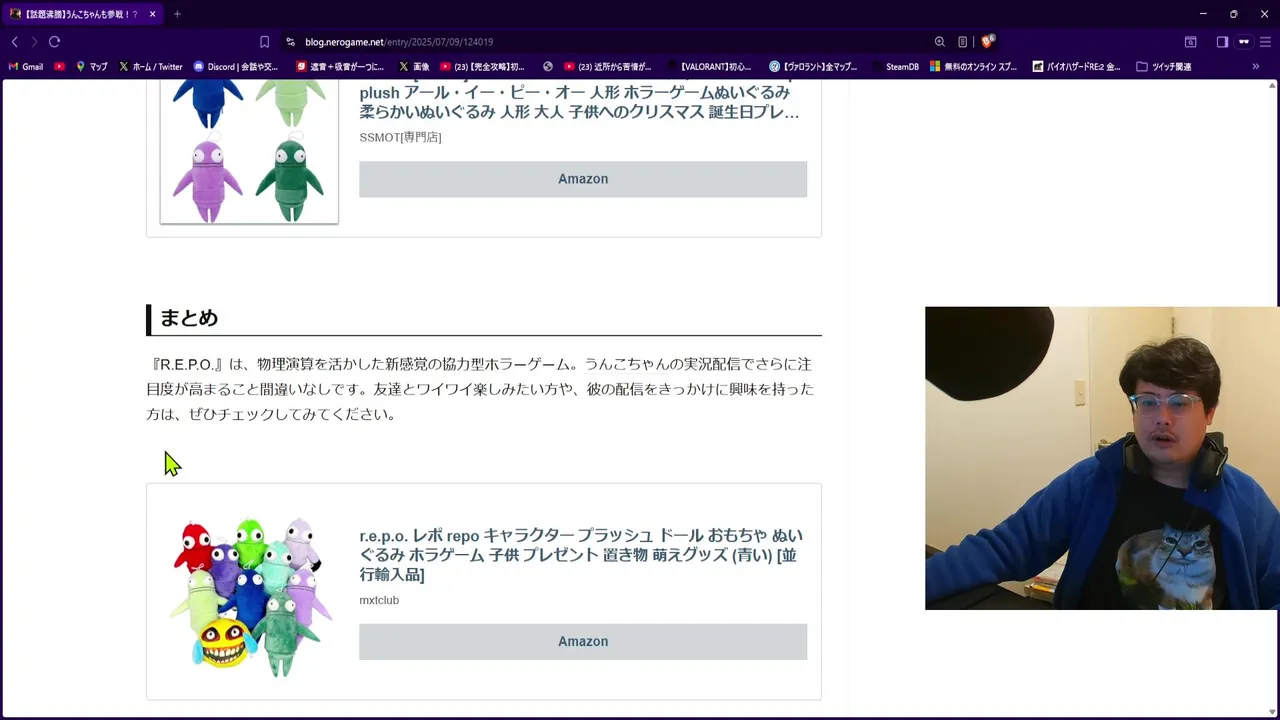Open a new tab with plus button
This screenshot has width=1280, height=720.
tap(177, 14)
